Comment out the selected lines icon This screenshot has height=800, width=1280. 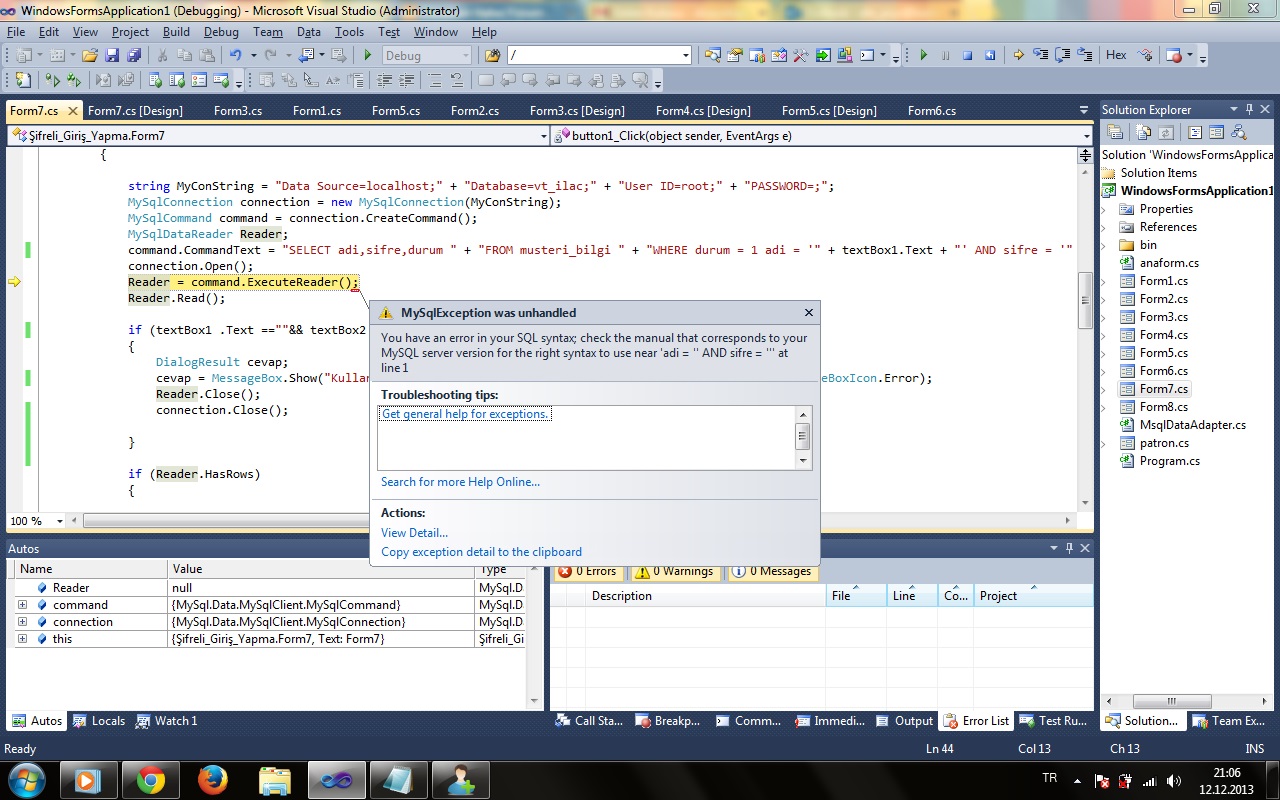[434, 81]
